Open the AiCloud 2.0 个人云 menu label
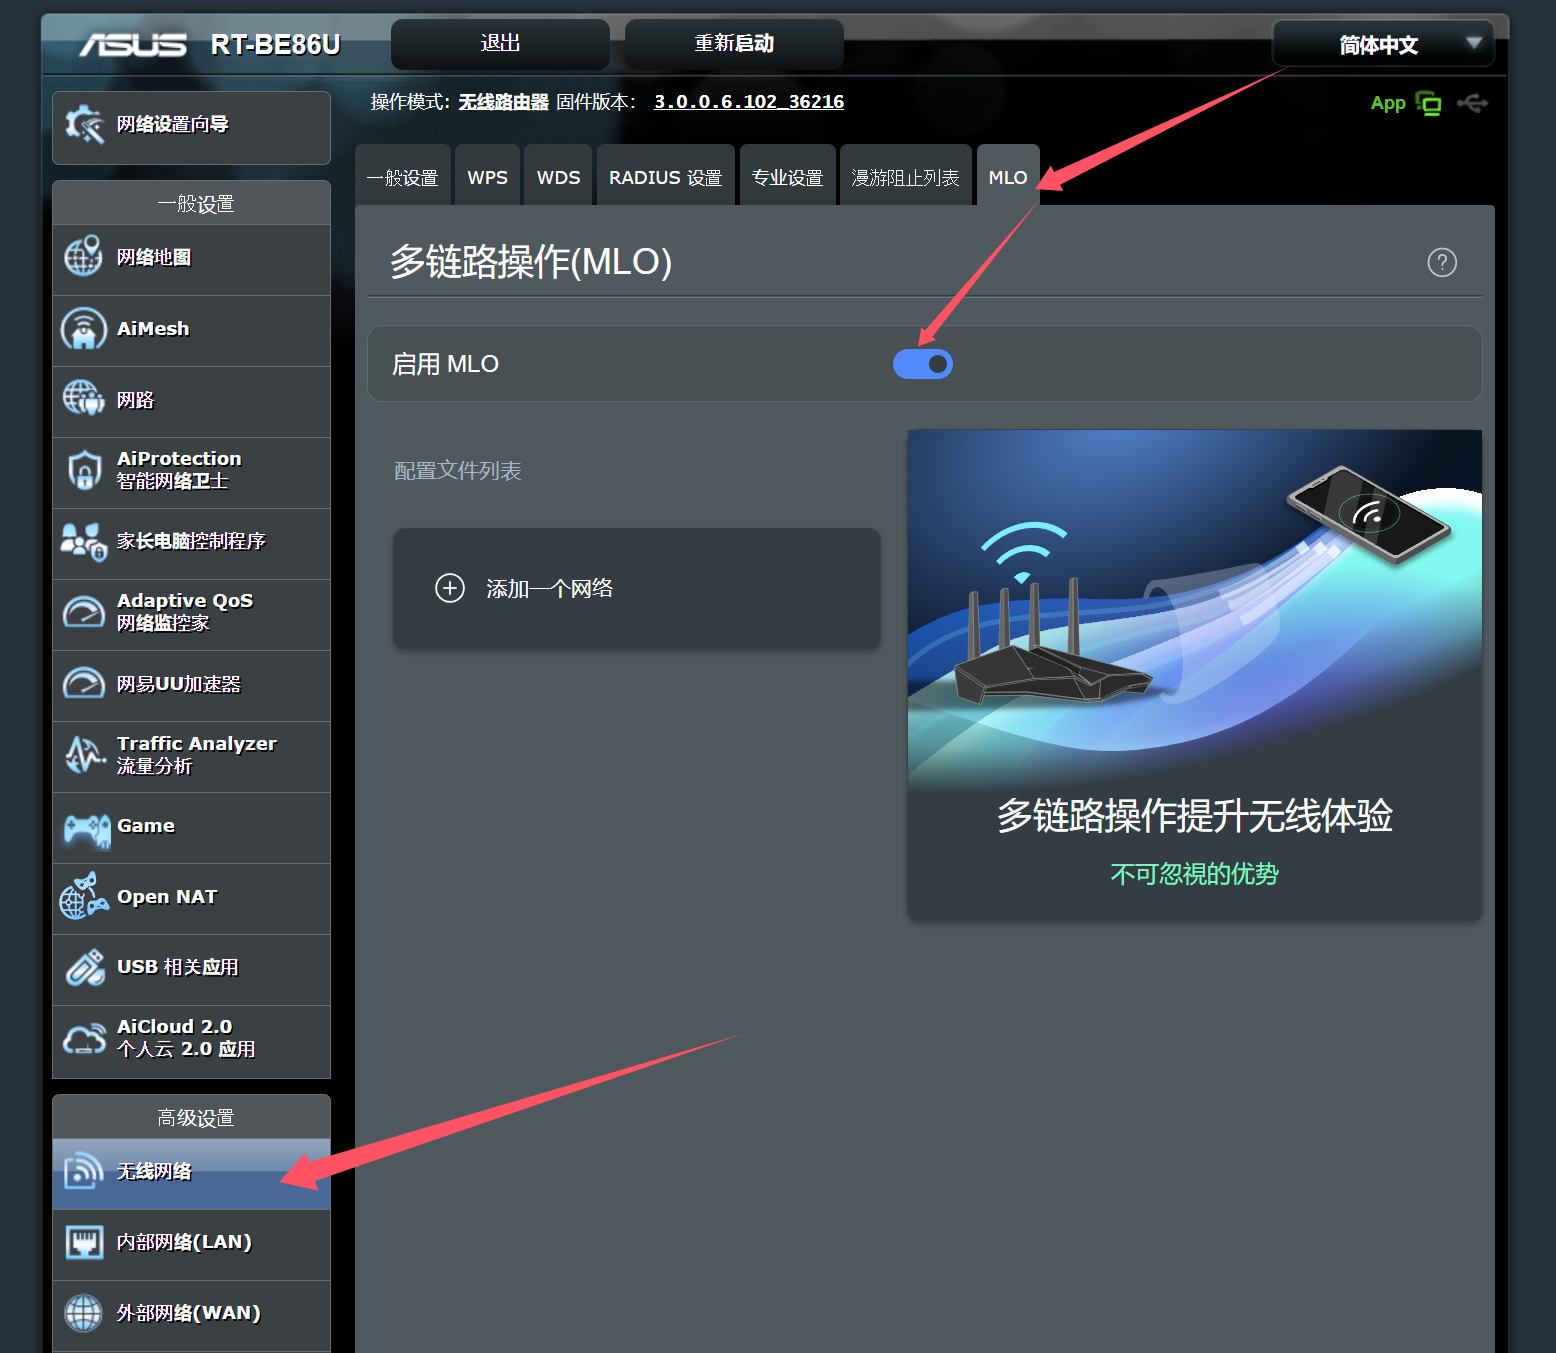 coord(186,1038)
